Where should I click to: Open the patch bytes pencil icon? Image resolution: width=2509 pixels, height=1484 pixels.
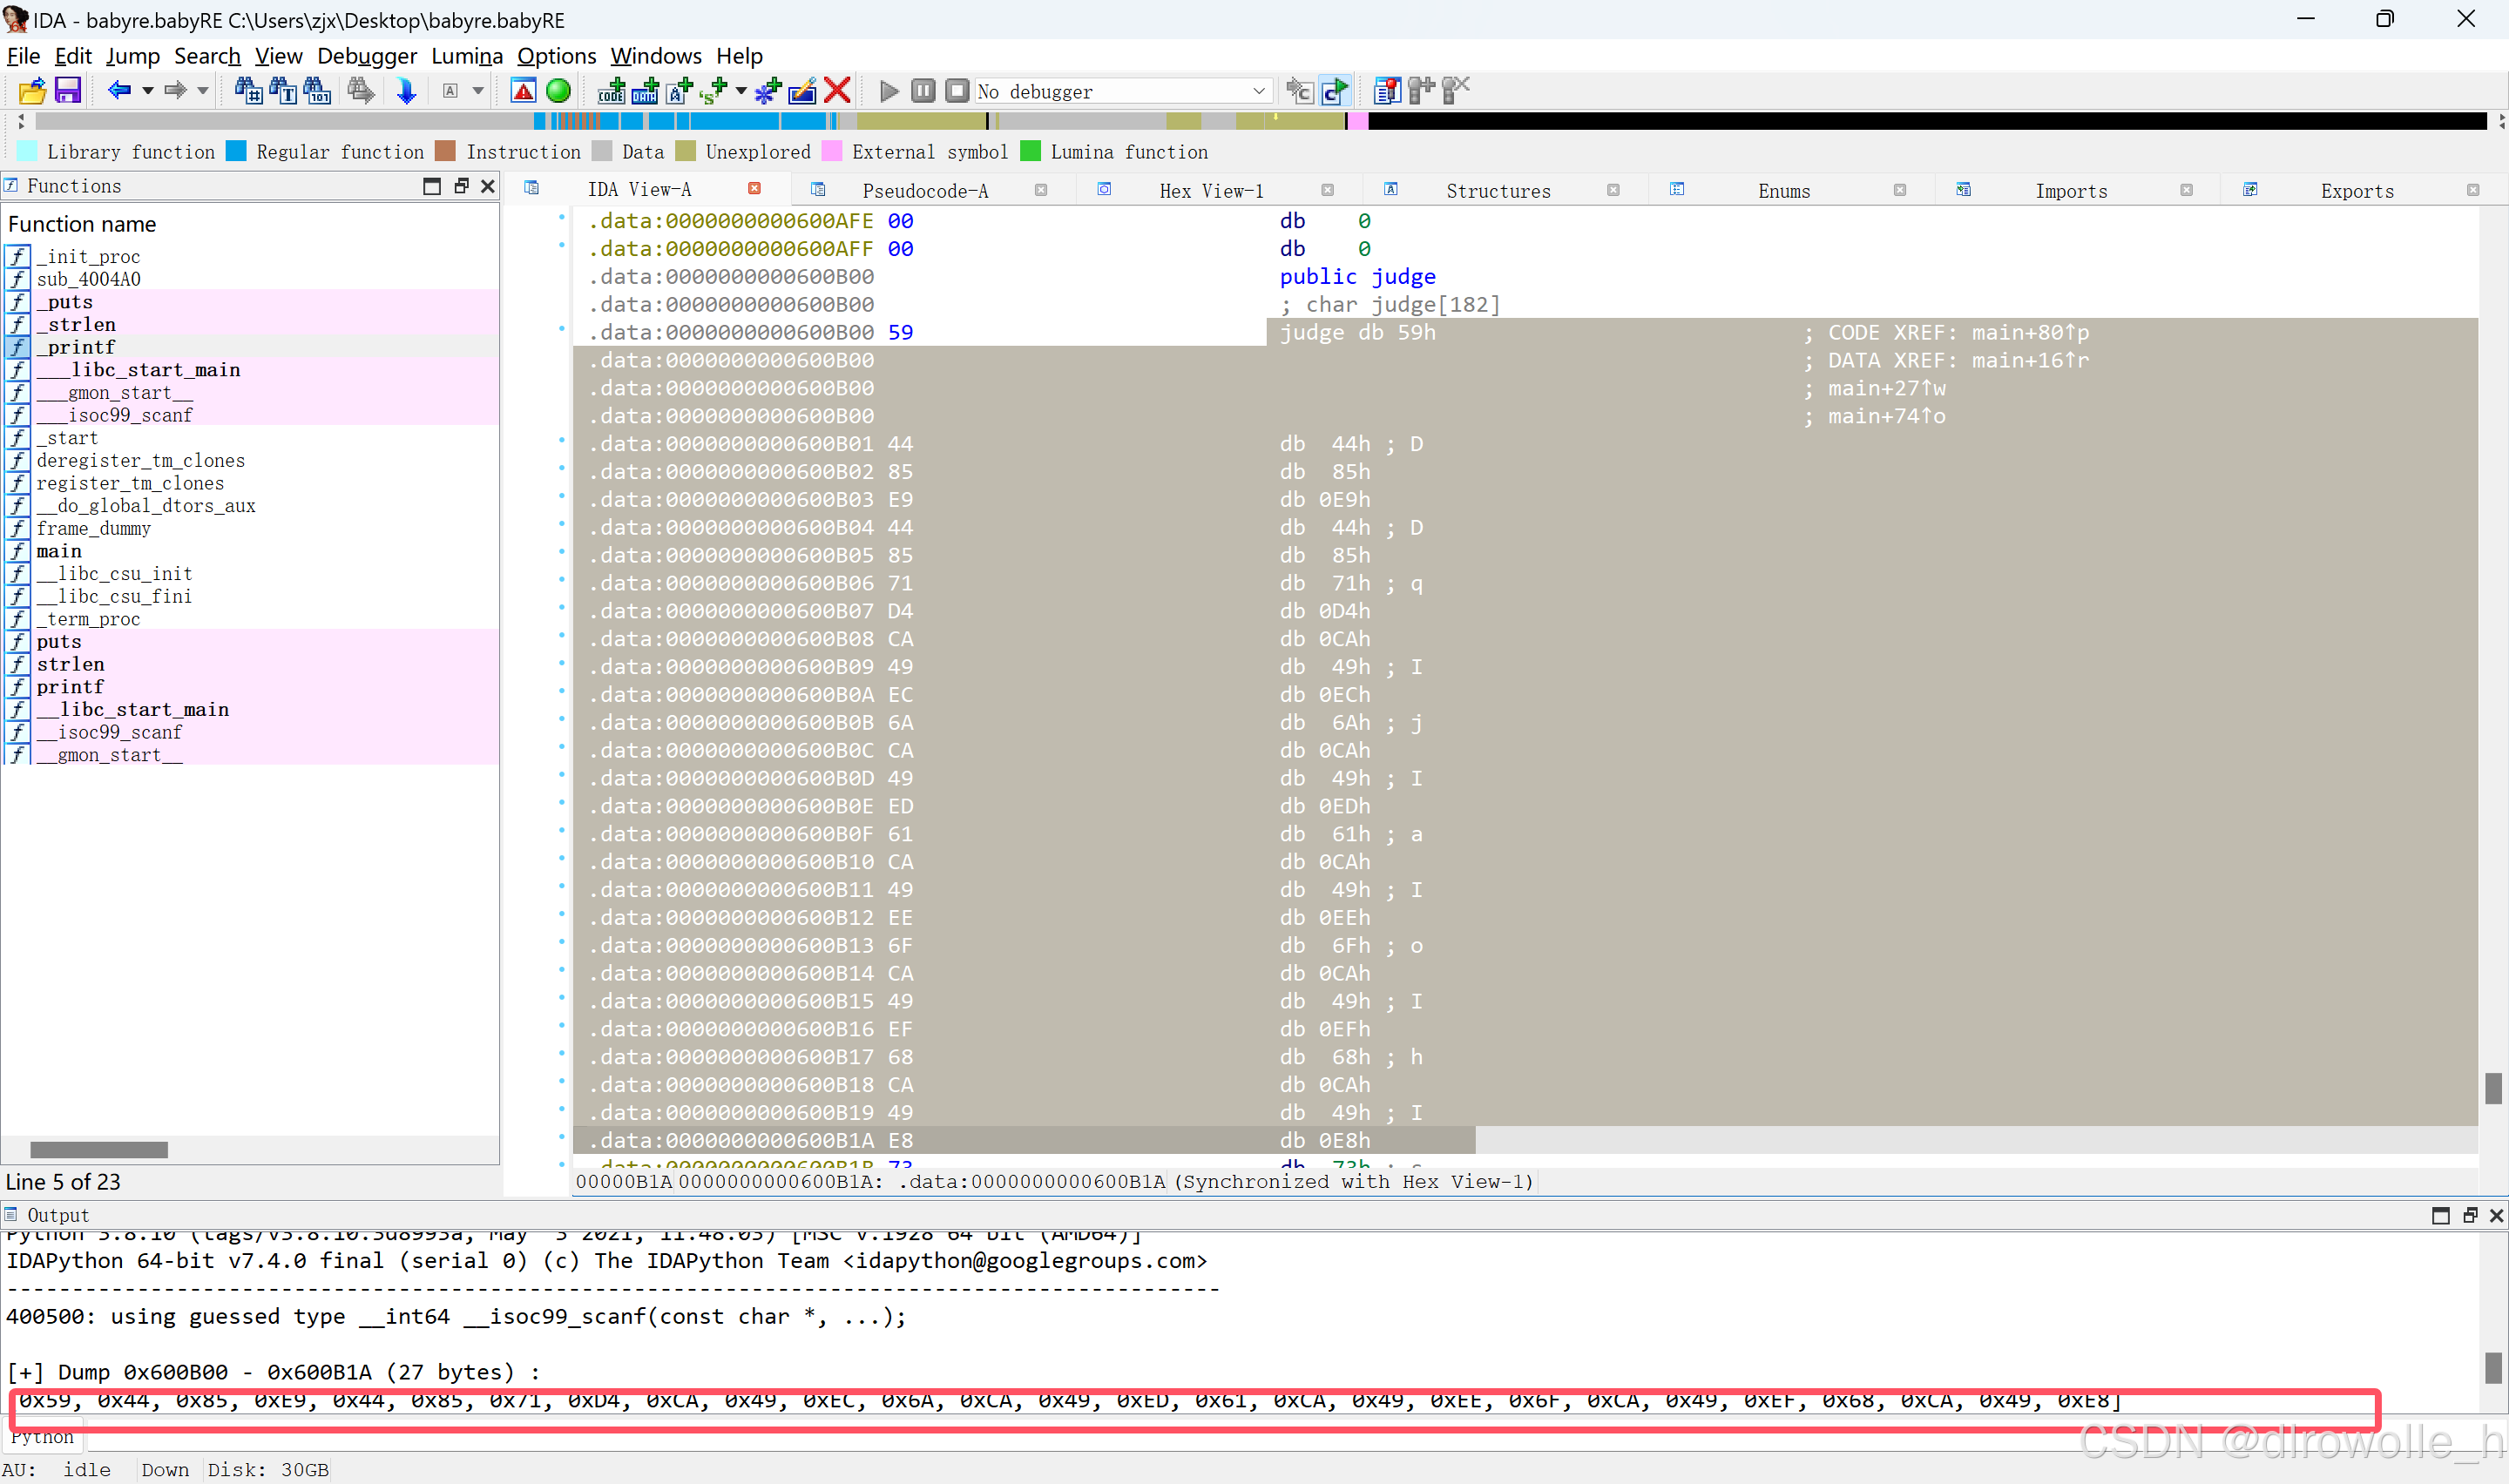coord(802,91)
